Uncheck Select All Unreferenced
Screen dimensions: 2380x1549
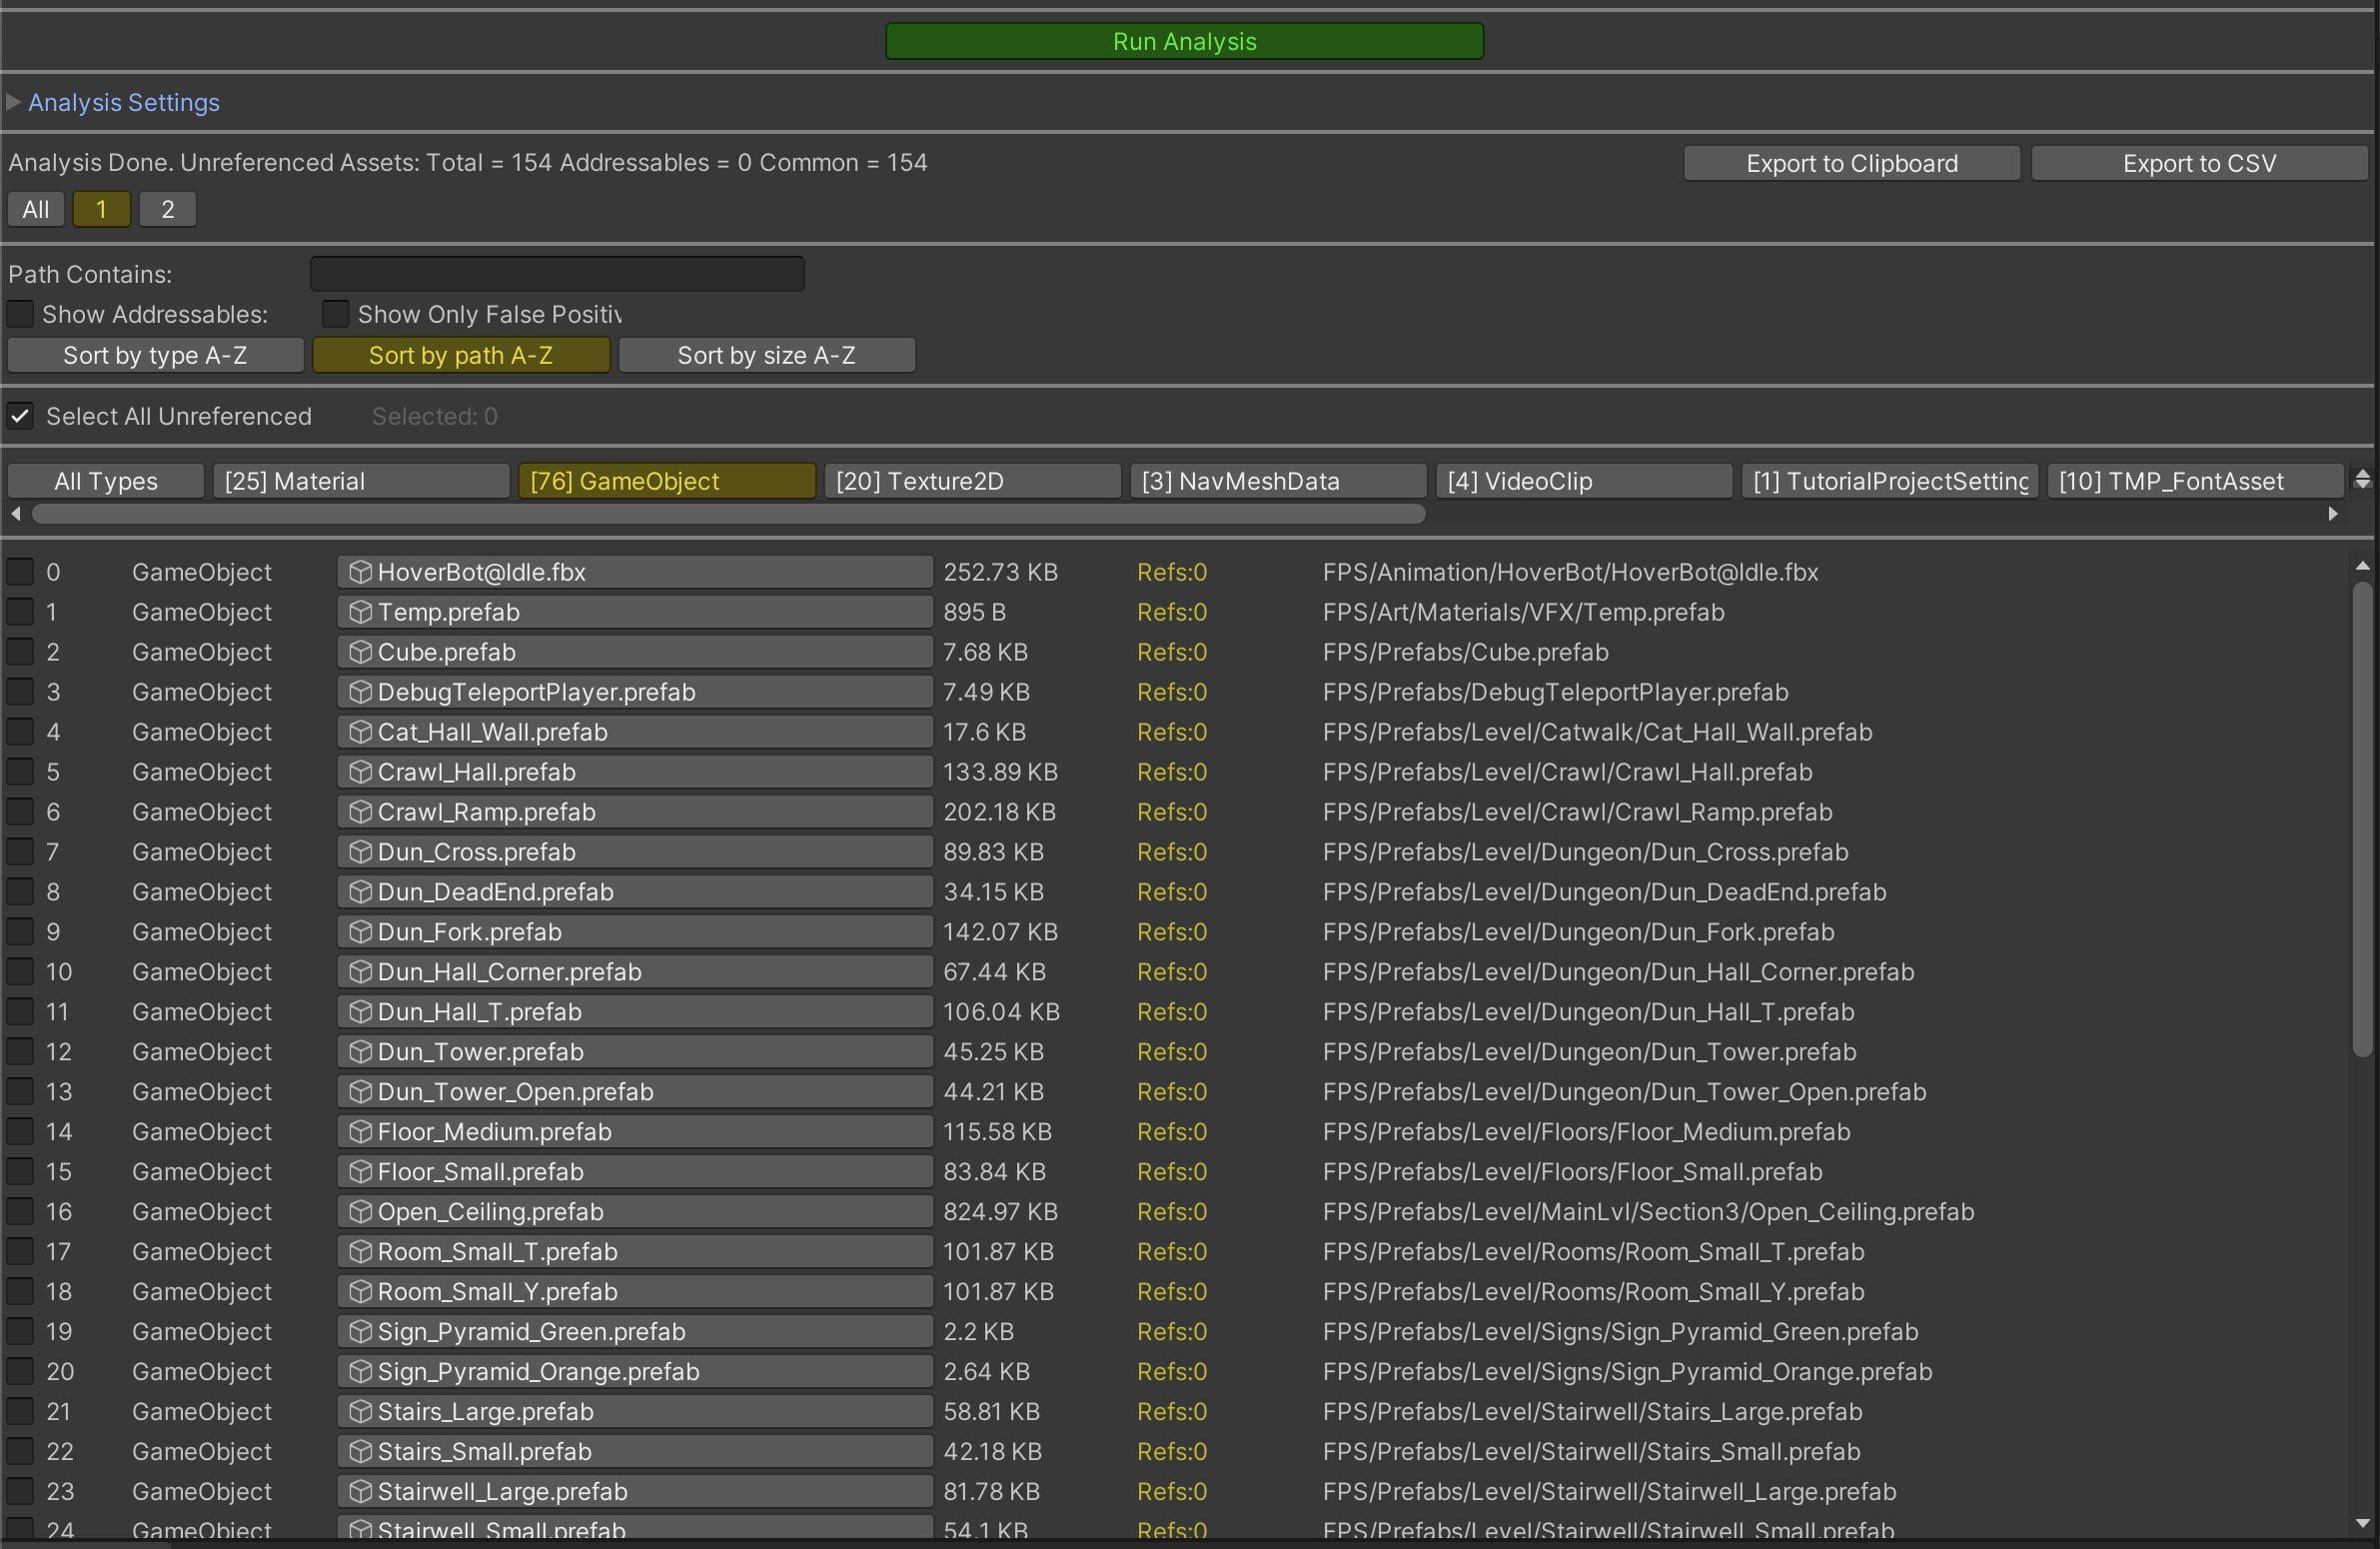point(20,416)
